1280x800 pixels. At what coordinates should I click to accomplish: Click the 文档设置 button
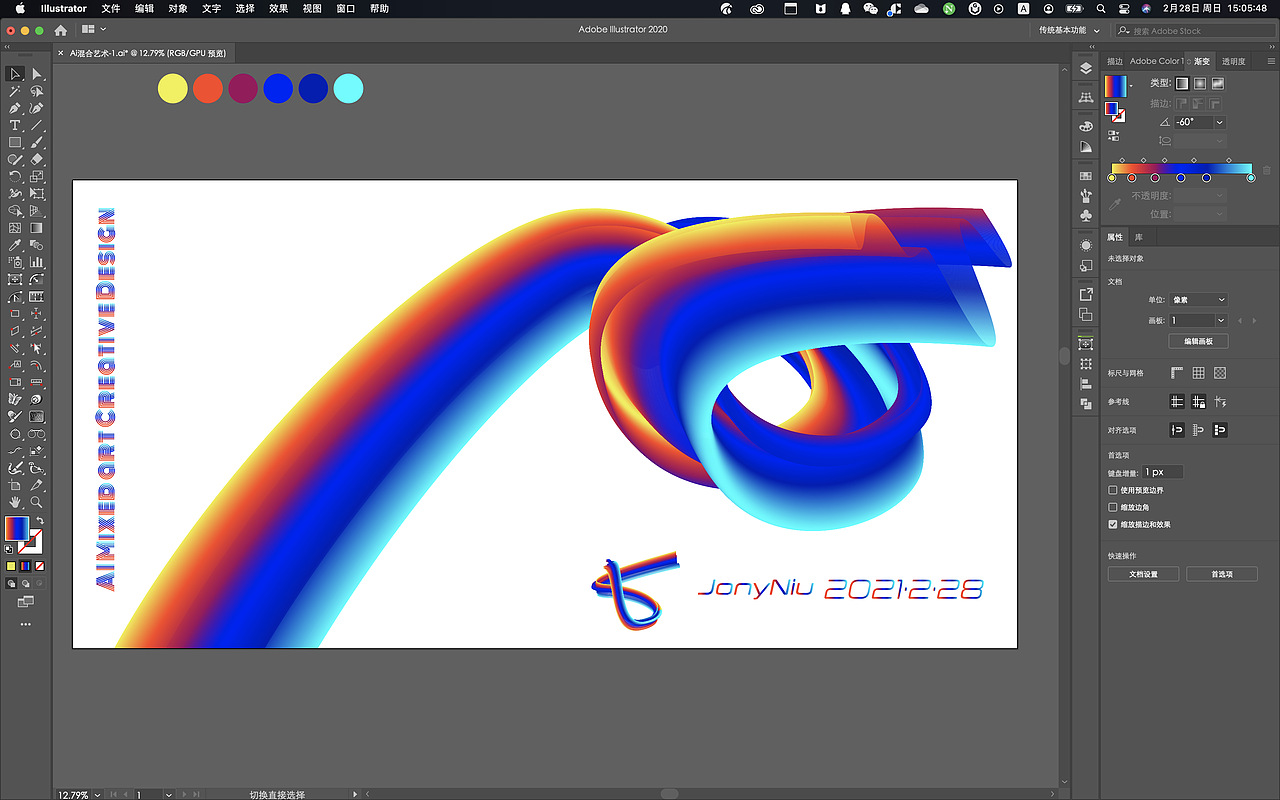tap(1143, 574)
